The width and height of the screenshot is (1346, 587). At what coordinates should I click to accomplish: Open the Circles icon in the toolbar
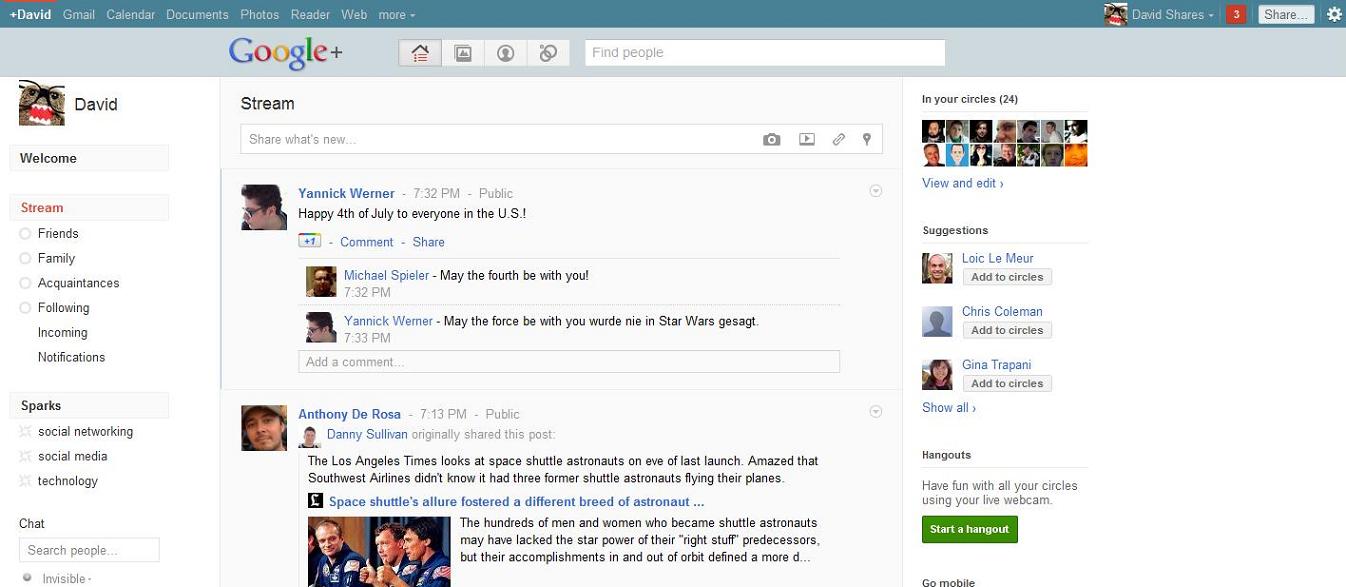547,52
